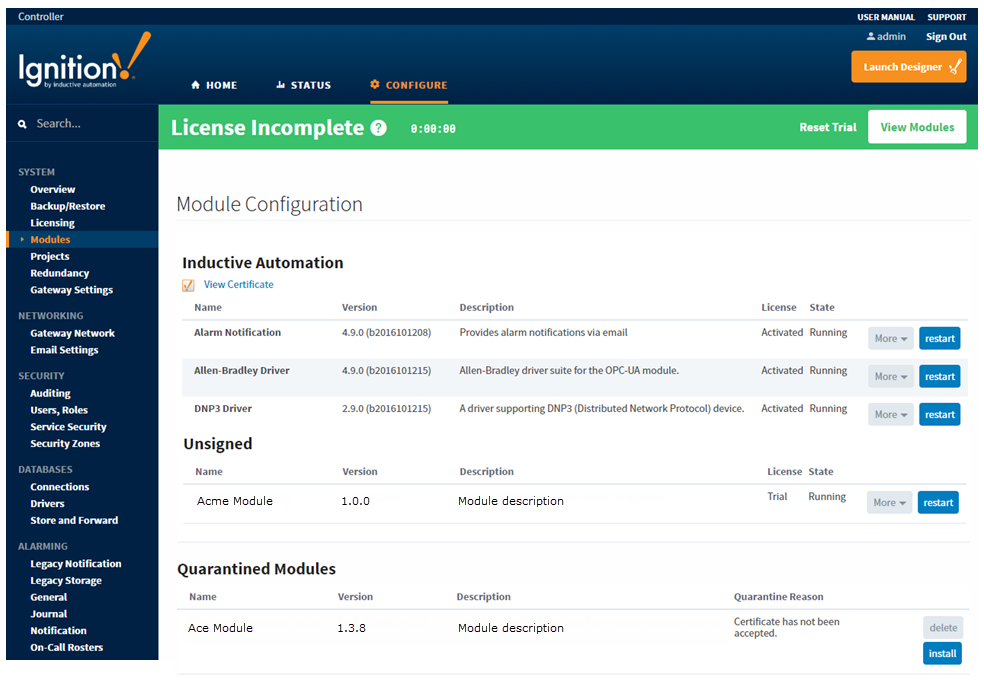Open the More dropdown for Alarm Notification

click(889, 338)
